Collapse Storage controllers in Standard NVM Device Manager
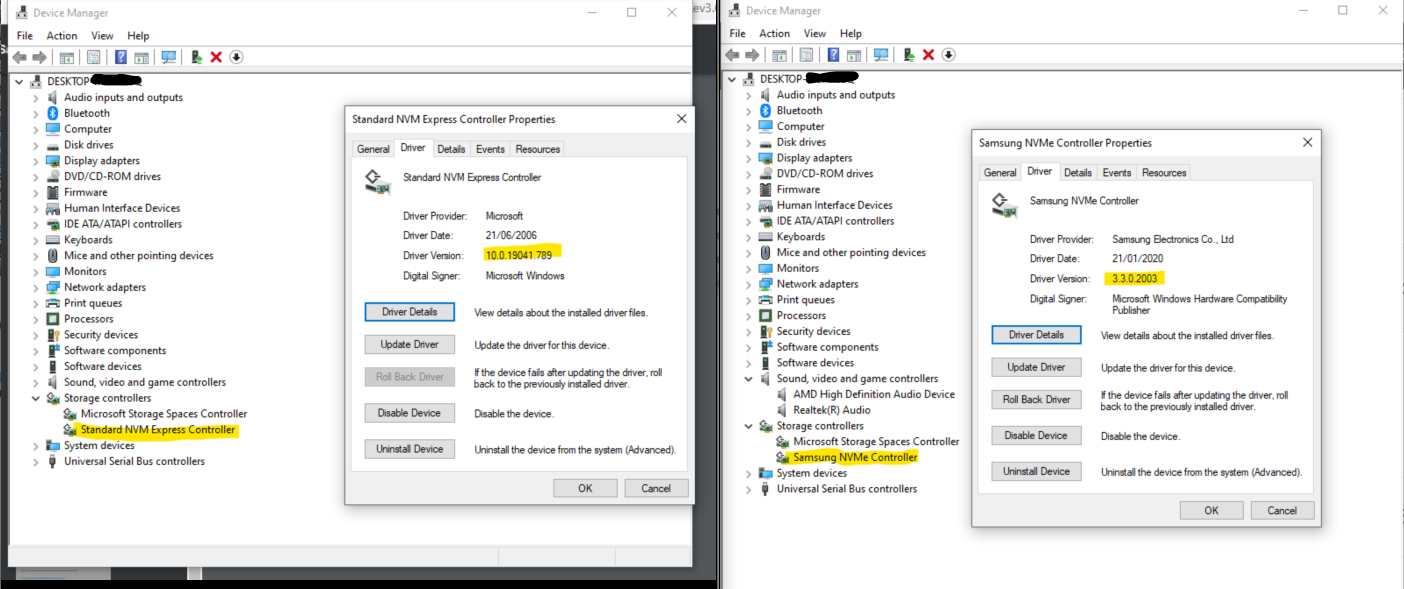The width and height of the screenshot is (1404, 589). click(36, 398)
